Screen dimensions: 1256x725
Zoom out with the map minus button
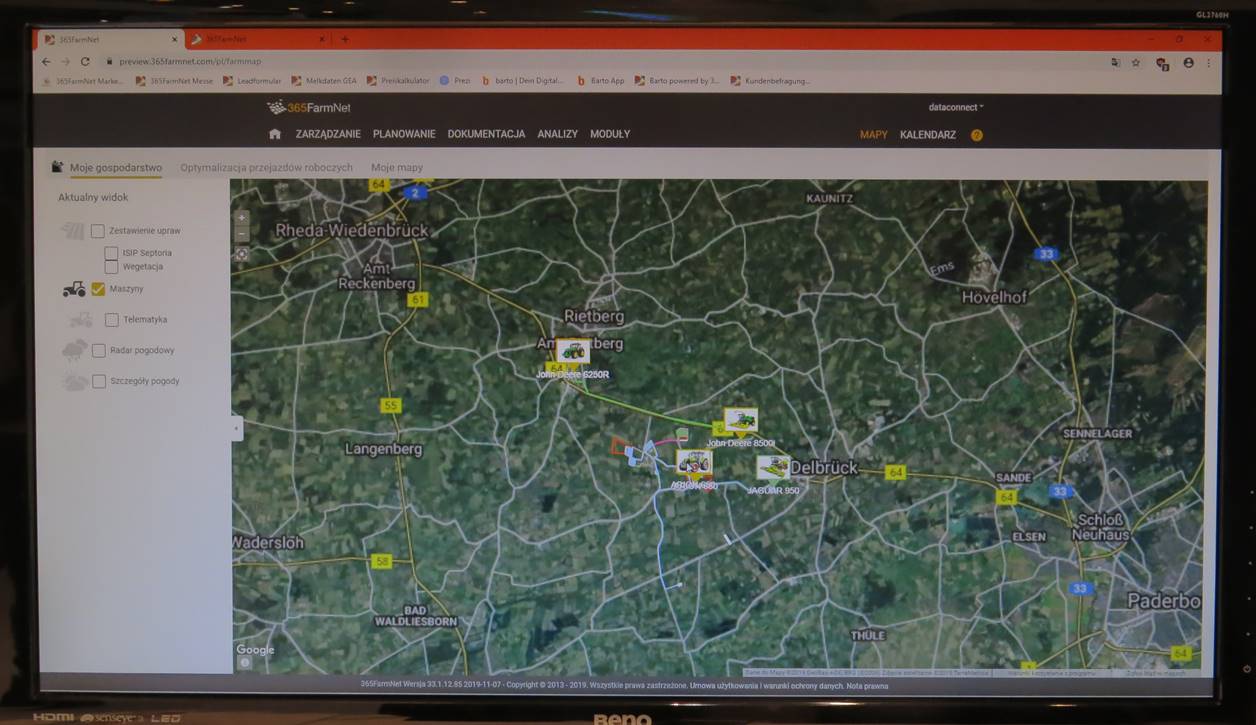pos(242,234)
